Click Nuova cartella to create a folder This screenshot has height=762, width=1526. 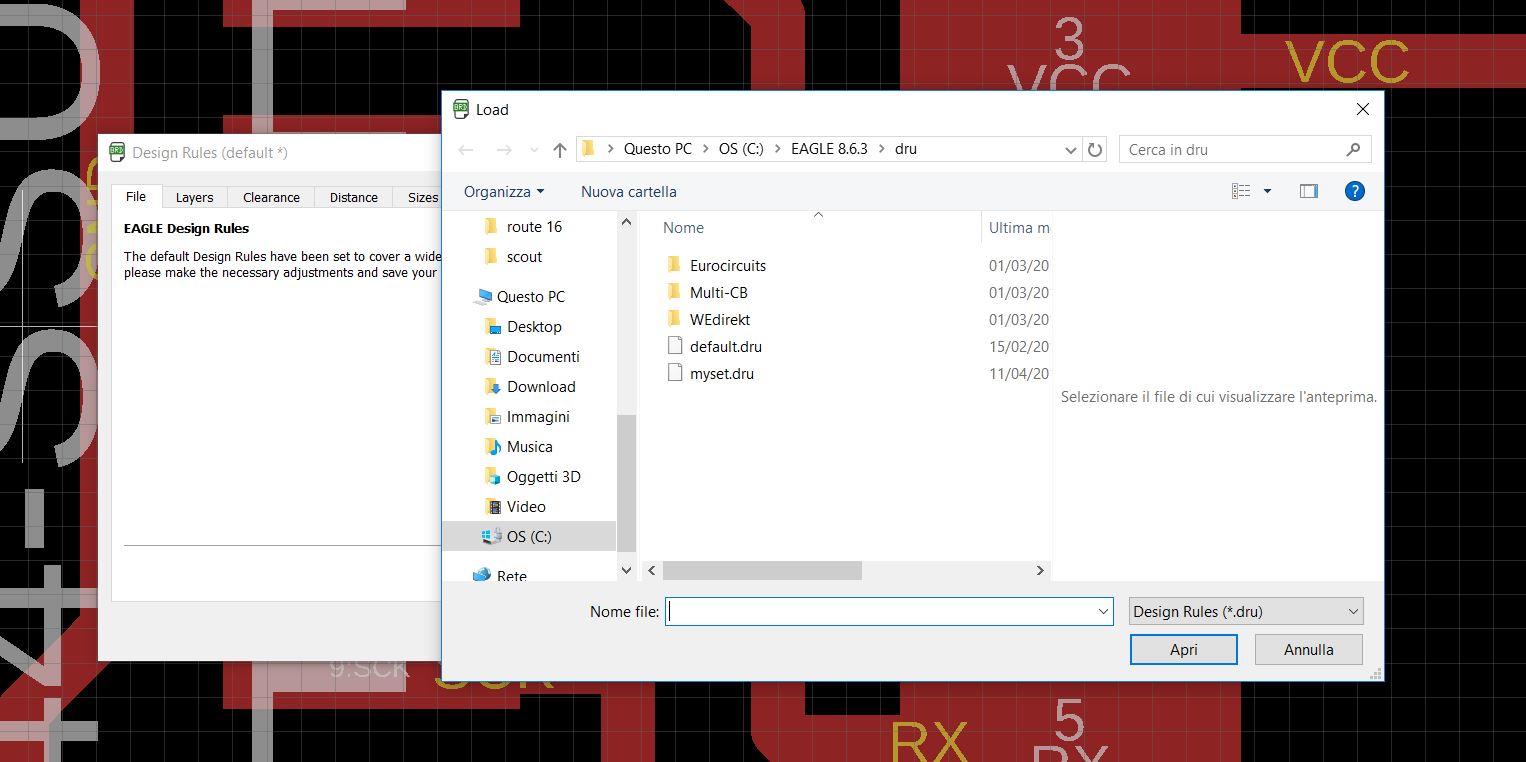coord(629,191)
